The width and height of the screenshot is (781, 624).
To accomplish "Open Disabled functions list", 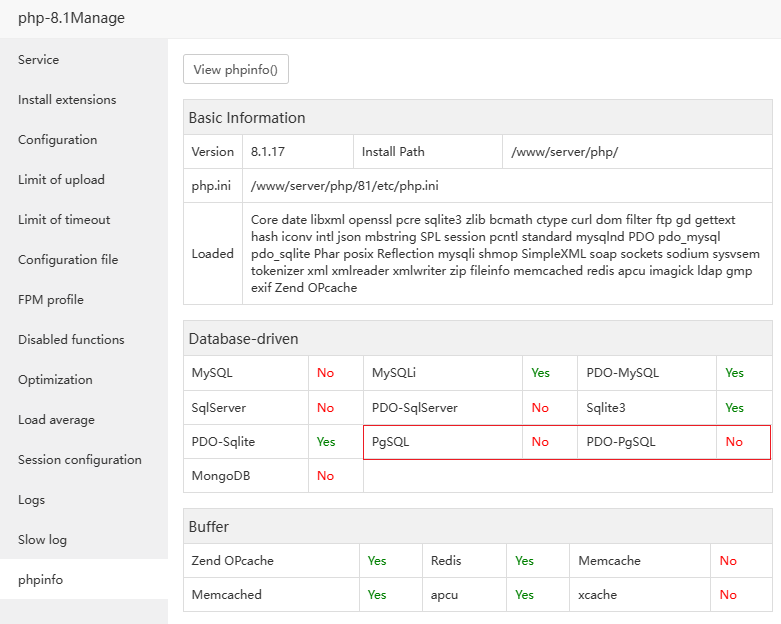I will (x=71, y=340).
